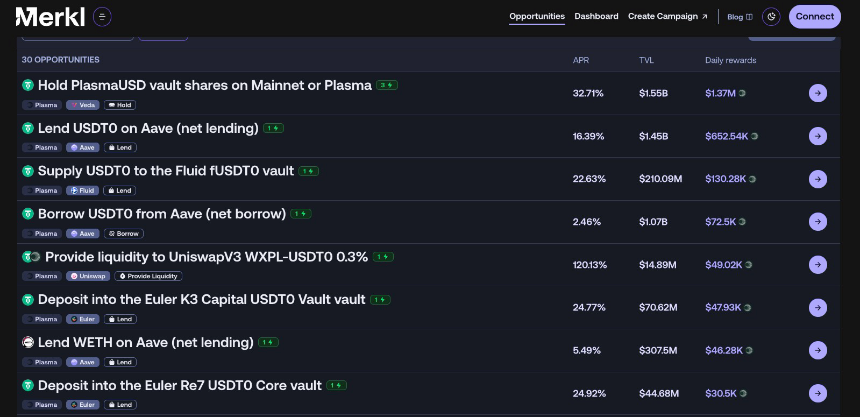Open the Blog link

[x=739, y=16]
